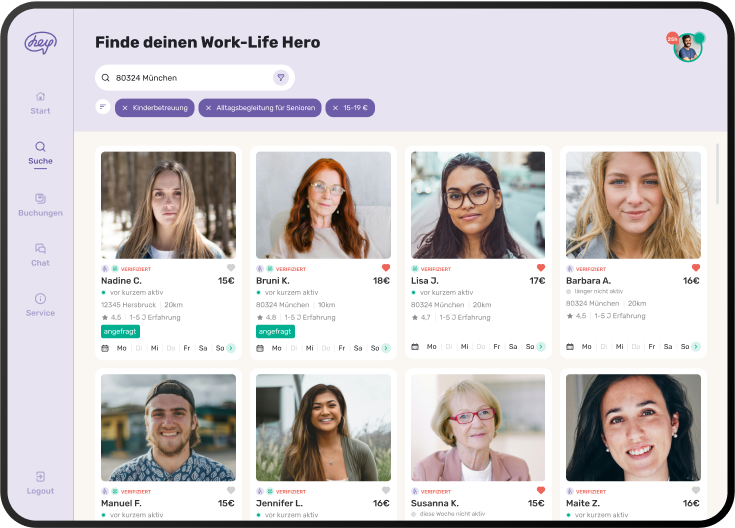This screenshot has height=528, width=735.
Task: Click the calendar icon on Bruni K. card
Action: 260,348
